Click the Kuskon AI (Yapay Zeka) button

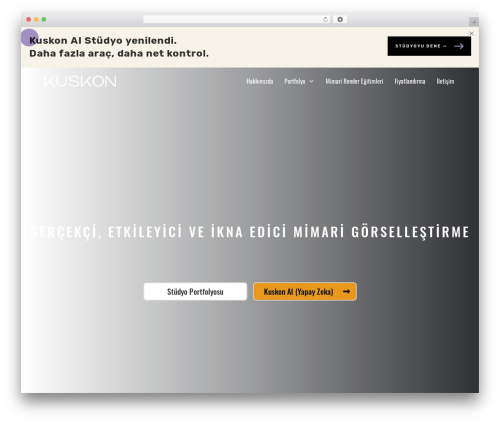305,292
